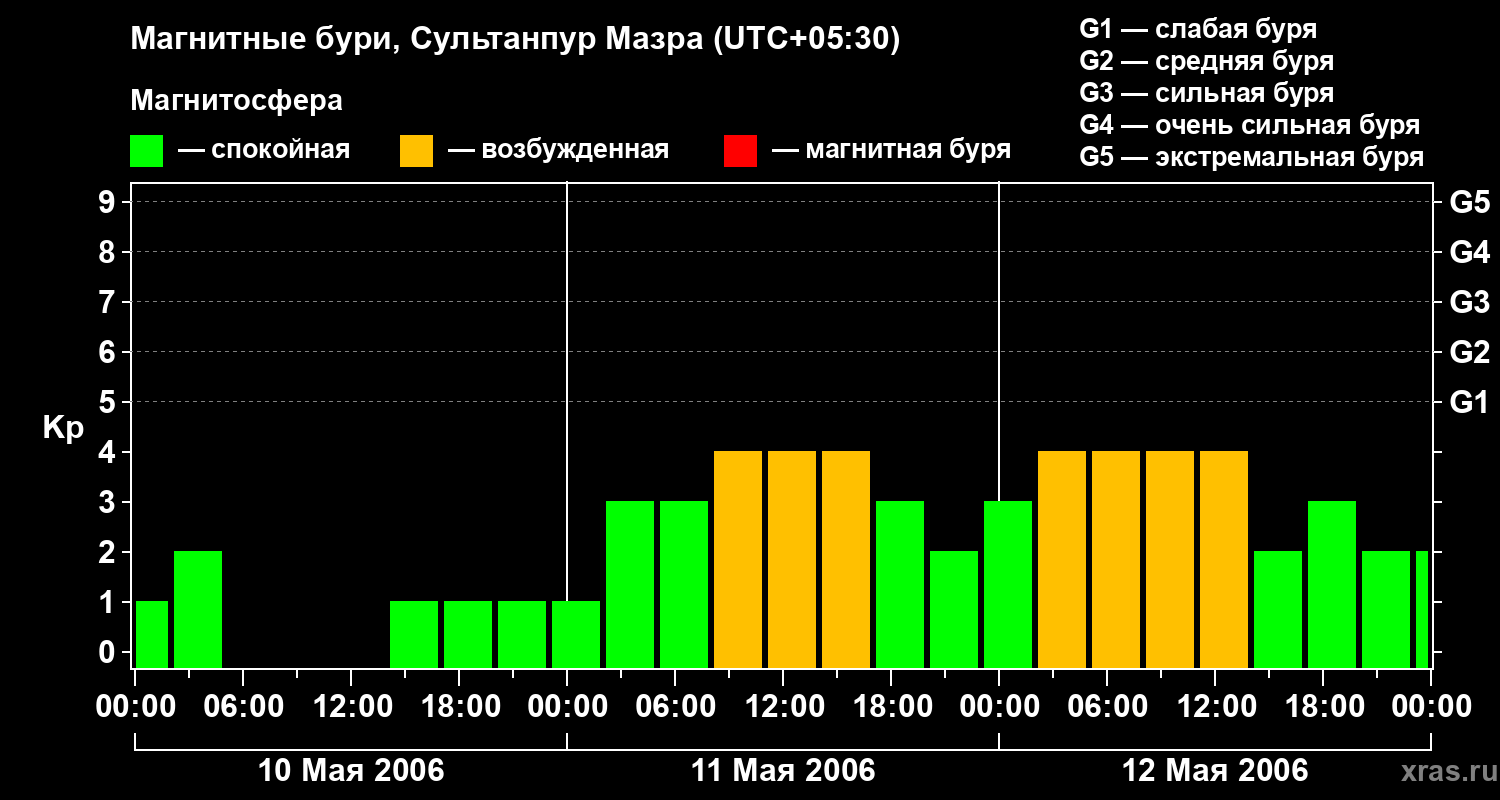The height and width of the screenshot is (800, 1500).
Task: Click the 'G1 — слабая буря' legend line
Action: 1198,29
